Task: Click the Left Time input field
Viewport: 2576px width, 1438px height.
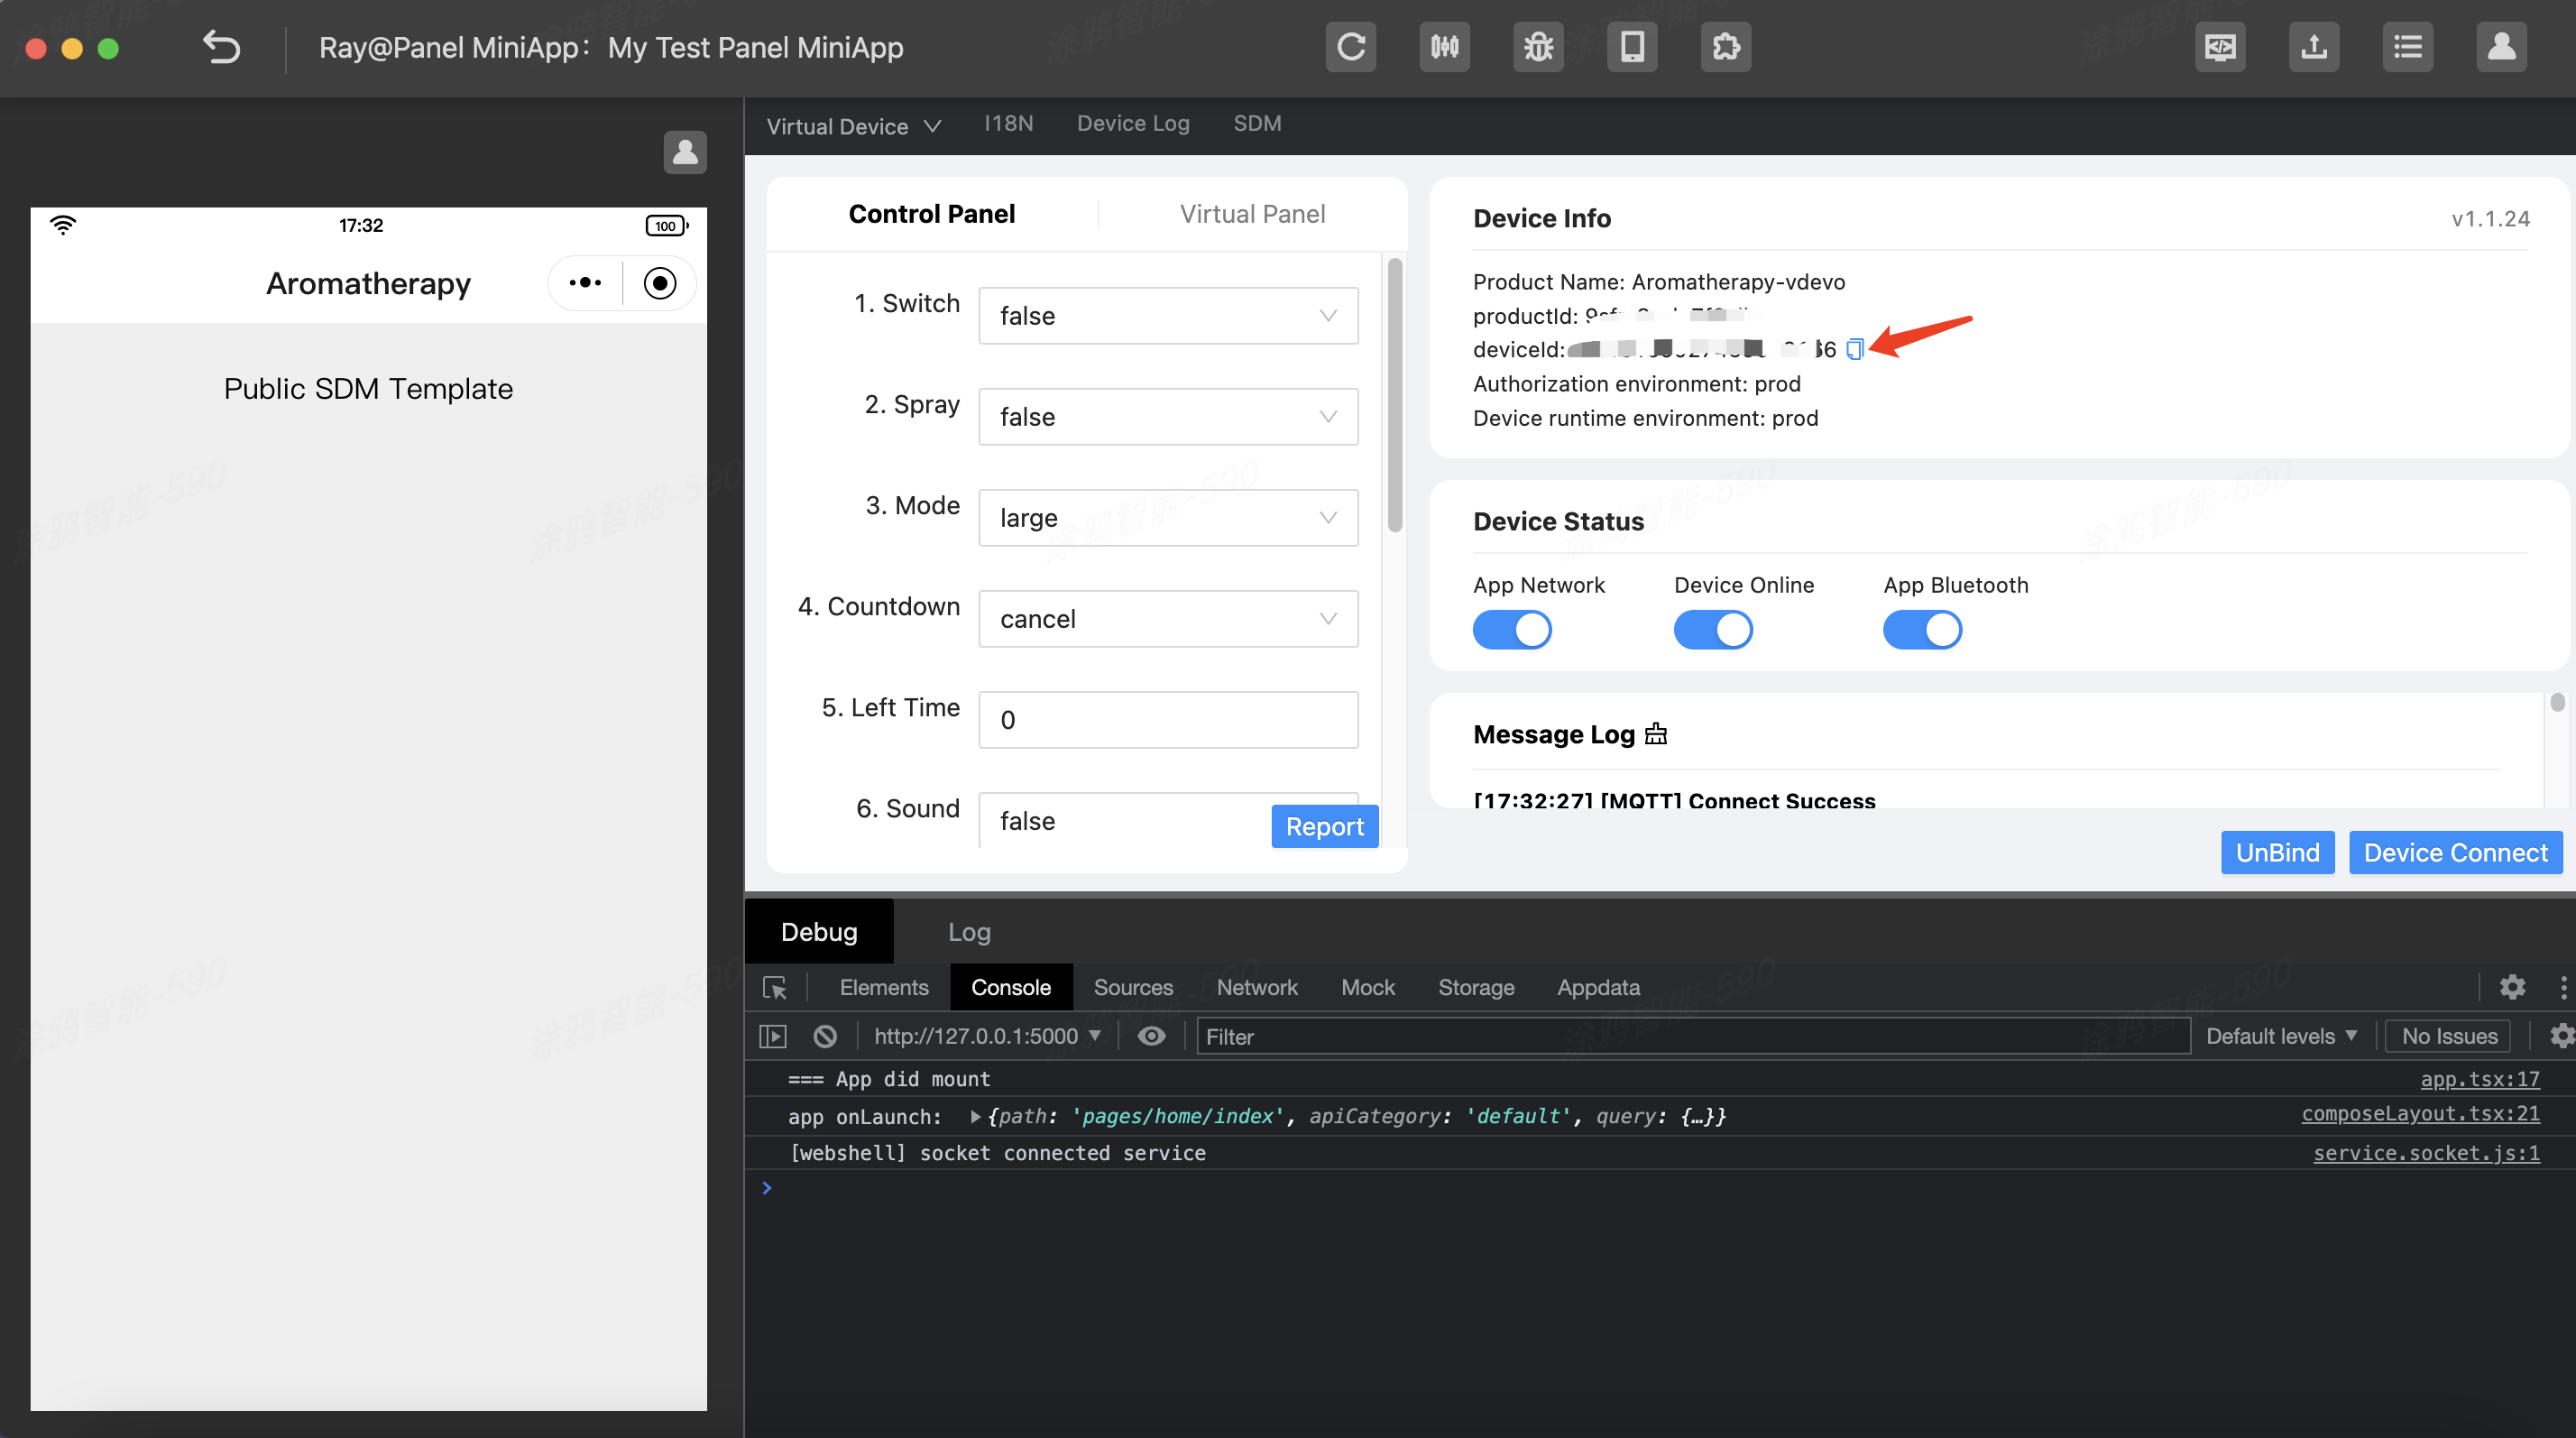Action: pos(1167,720)
